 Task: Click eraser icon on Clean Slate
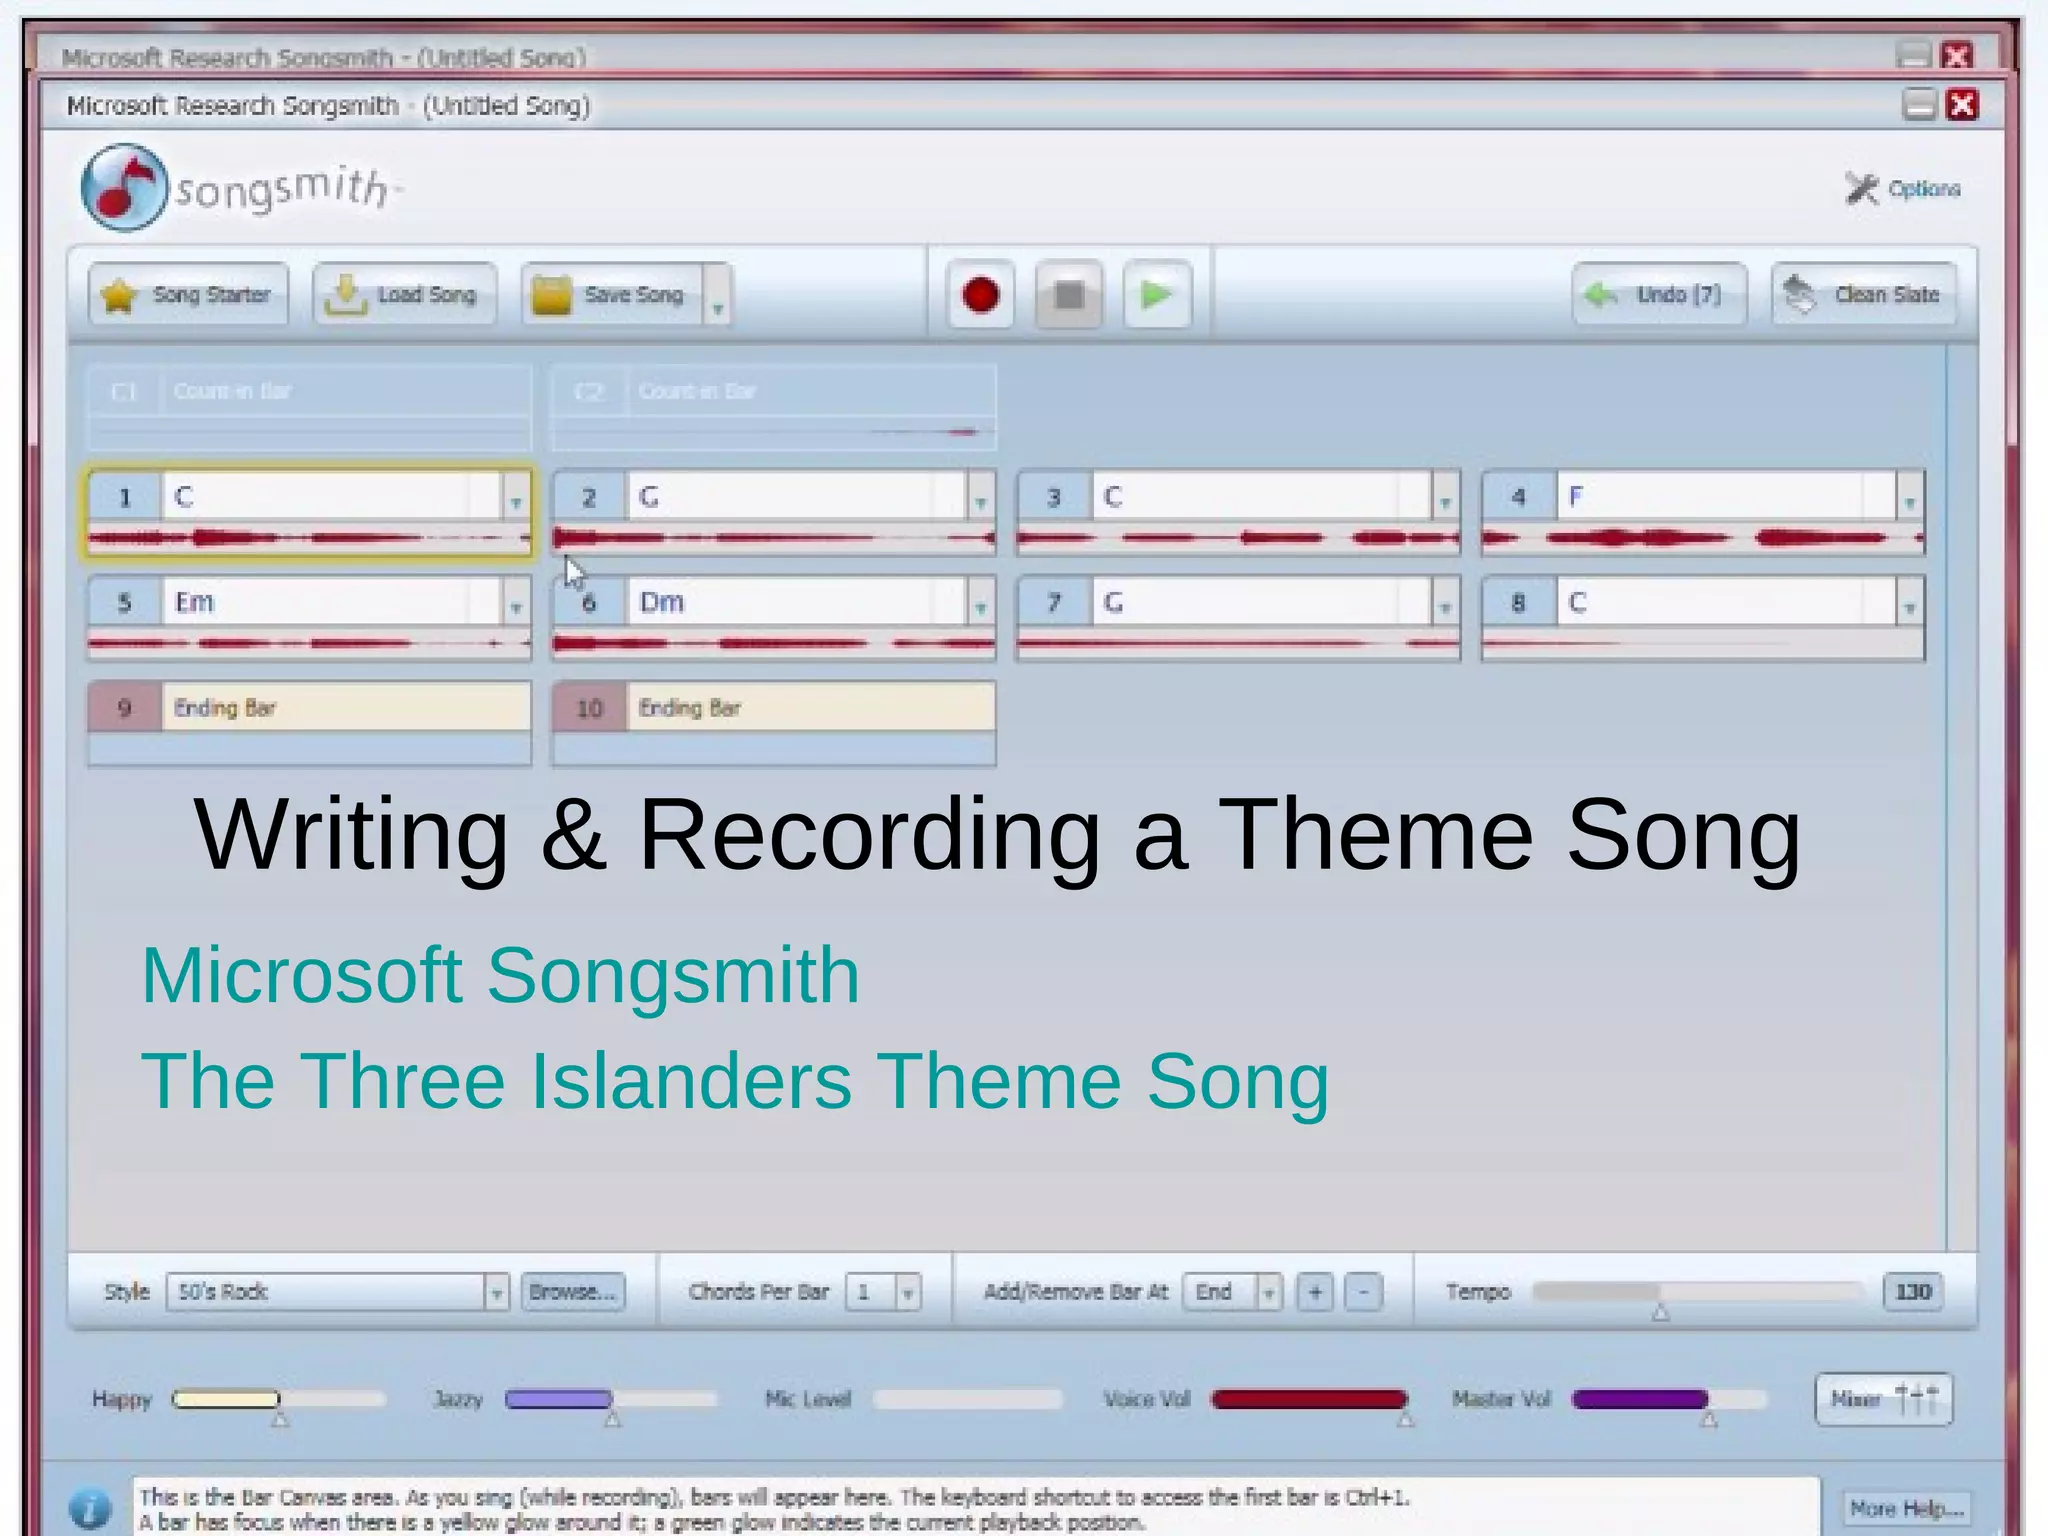1800,294
